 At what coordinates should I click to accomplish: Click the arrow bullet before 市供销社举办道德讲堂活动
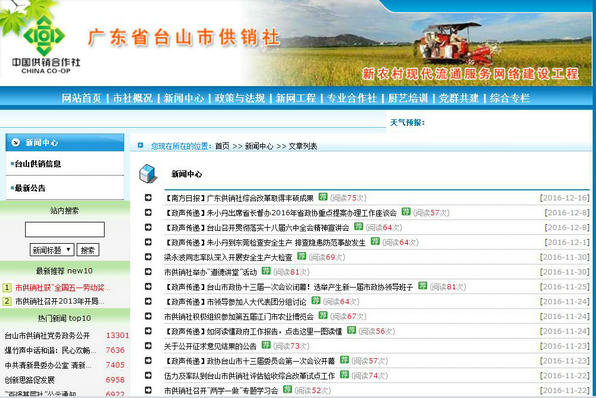[148, 272]
